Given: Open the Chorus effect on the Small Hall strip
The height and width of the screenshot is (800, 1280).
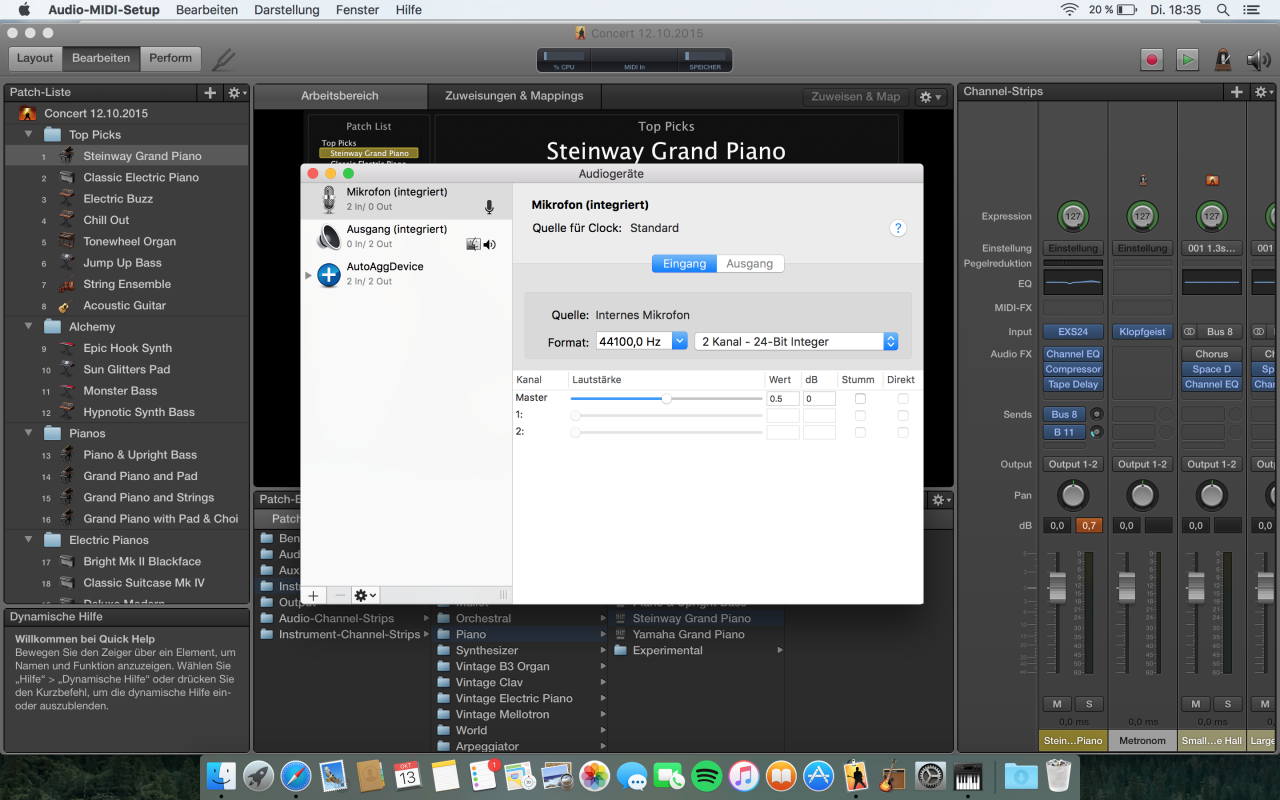Looking at the screenshot, I should tap(1211, 354).
